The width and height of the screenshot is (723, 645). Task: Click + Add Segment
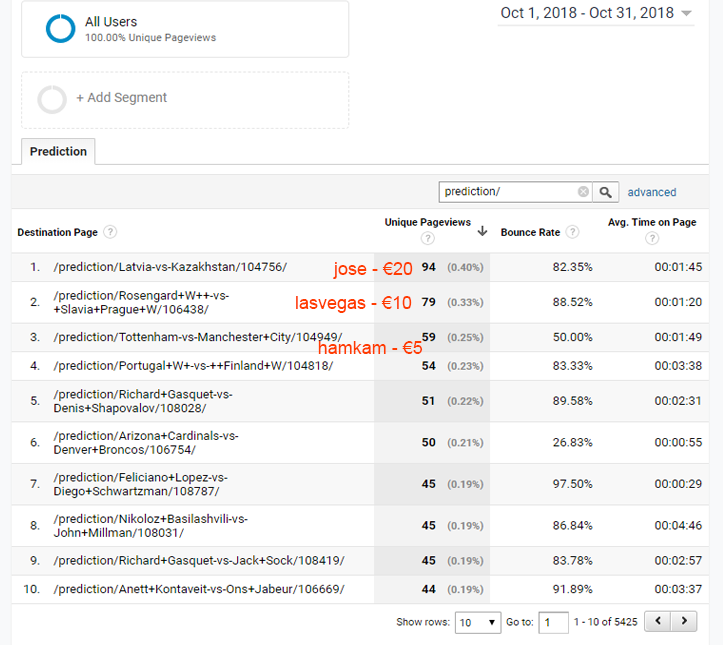[x=121, y=98]
